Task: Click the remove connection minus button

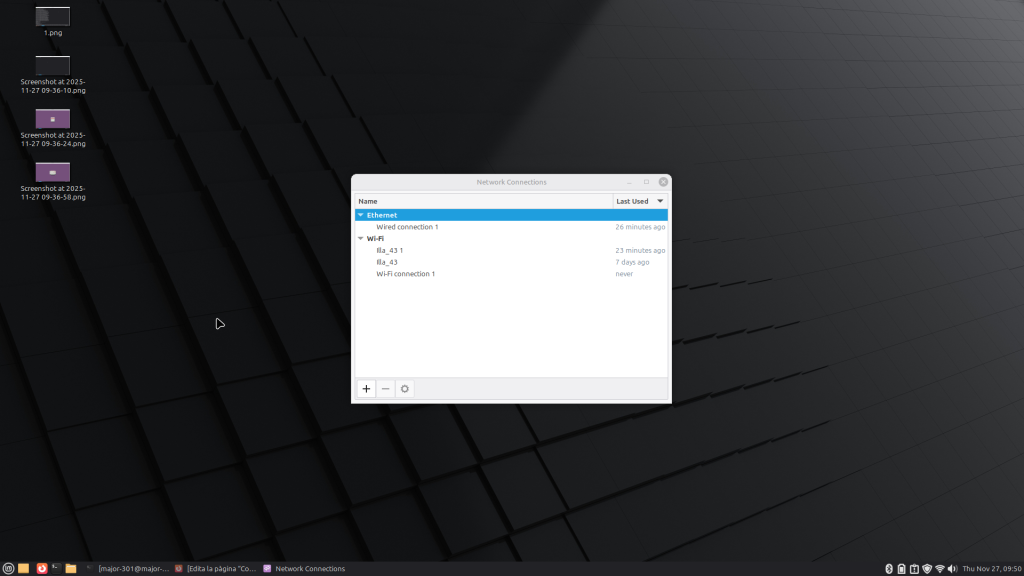Action: [x=386, y=389]
